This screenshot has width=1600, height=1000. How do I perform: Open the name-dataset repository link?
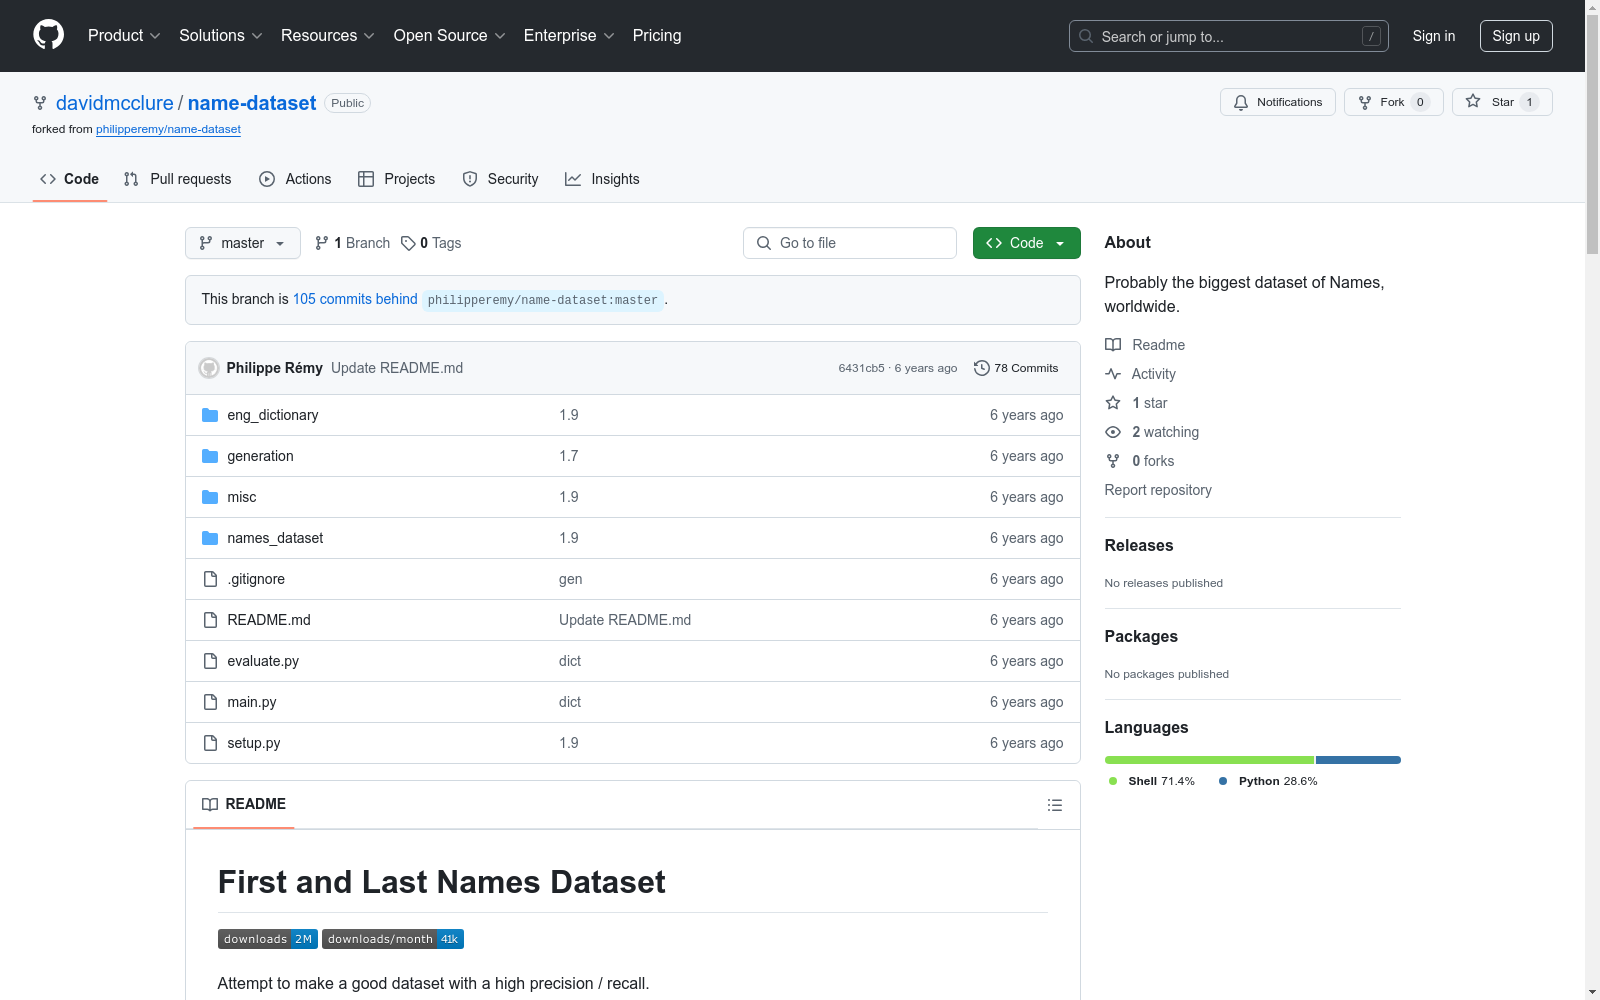click(x=252, y=103)
